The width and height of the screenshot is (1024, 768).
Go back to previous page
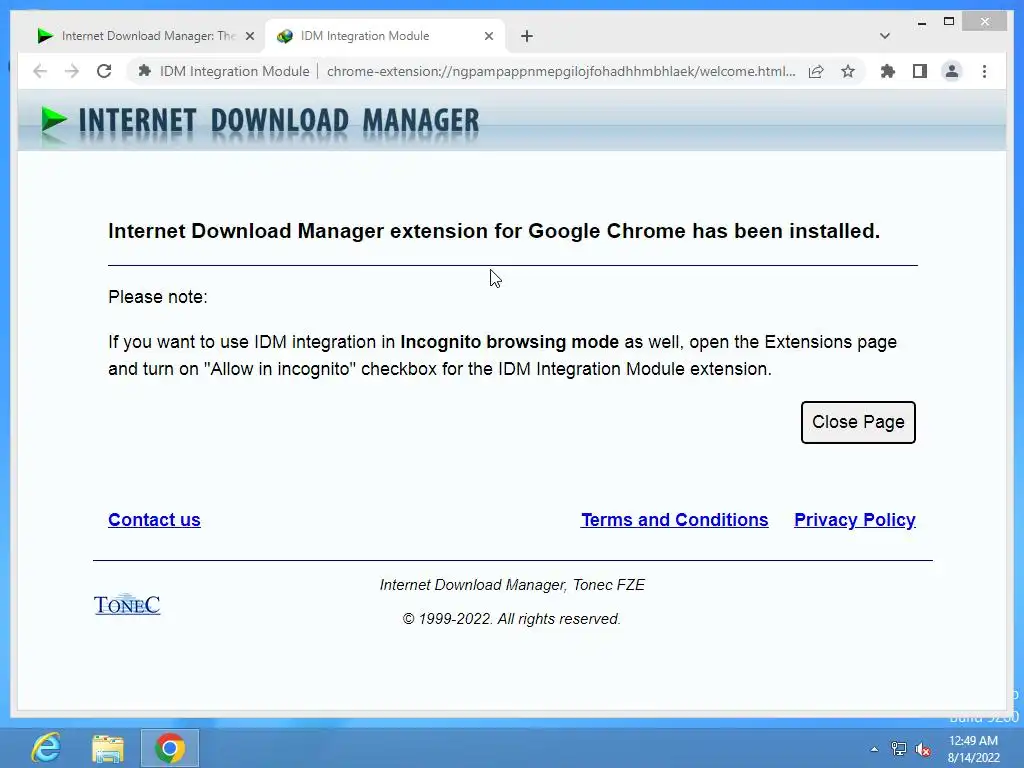pos(40,71)
